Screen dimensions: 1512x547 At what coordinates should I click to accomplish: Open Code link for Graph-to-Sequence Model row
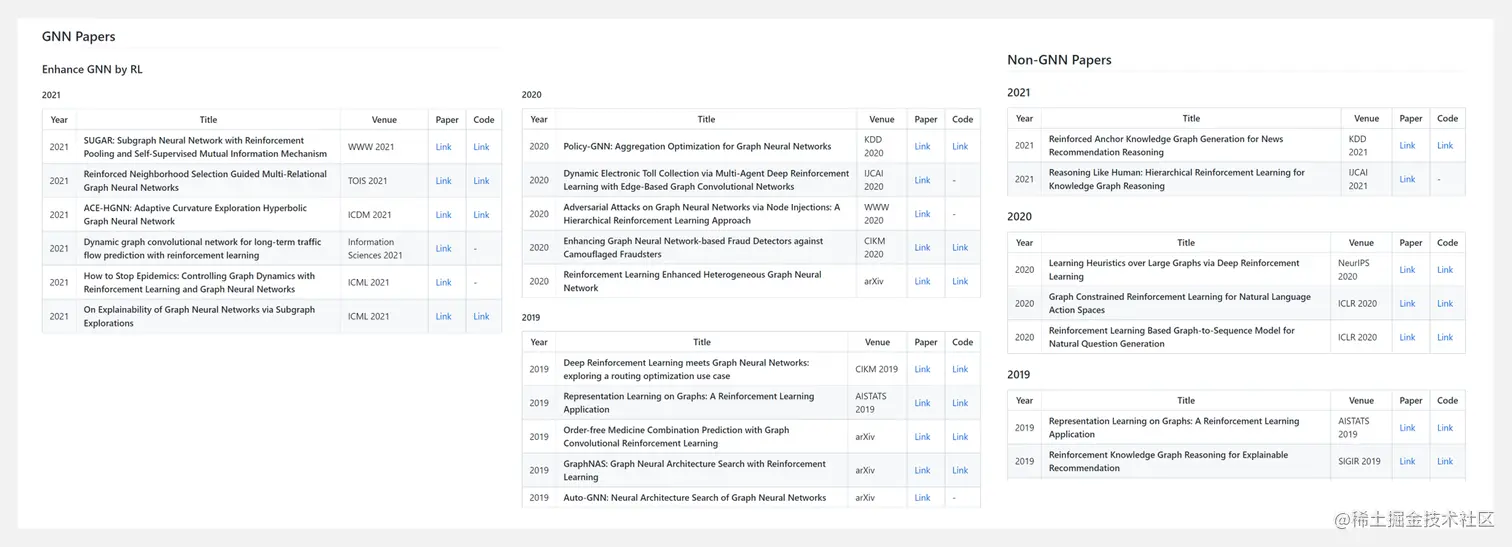point(1445,338)
